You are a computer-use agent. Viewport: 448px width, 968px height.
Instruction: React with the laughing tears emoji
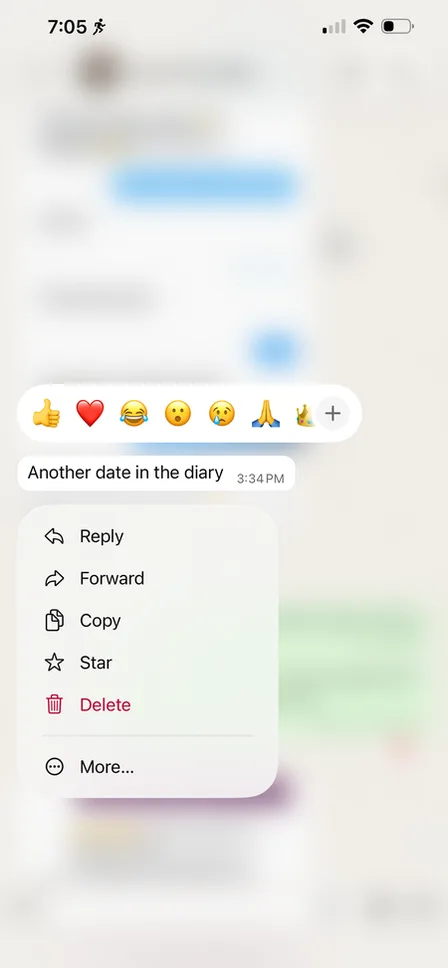coord(134,413)
